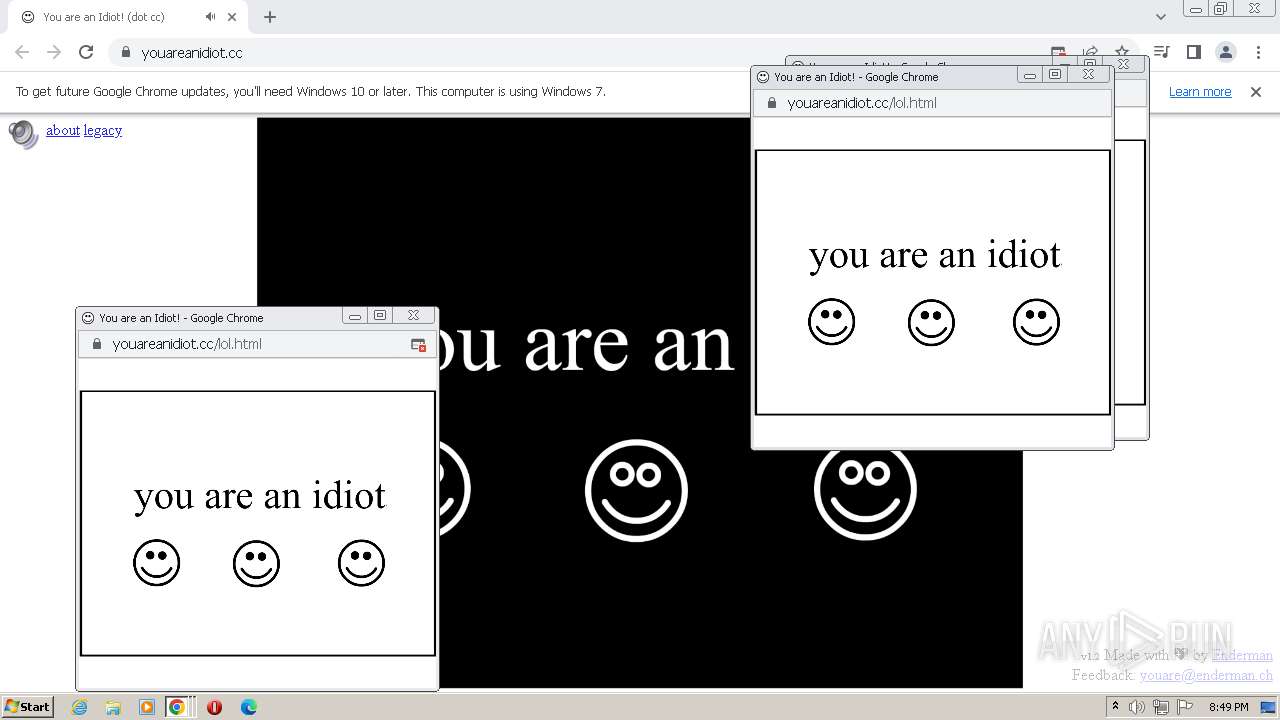The image size is (1280, 720).
Task: Click last smiley face in right popup
Action: click(1036, 322)
